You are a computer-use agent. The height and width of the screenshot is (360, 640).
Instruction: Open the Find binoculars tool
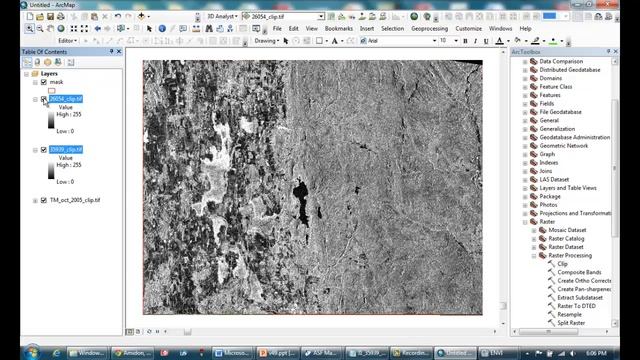click(209, 29)
